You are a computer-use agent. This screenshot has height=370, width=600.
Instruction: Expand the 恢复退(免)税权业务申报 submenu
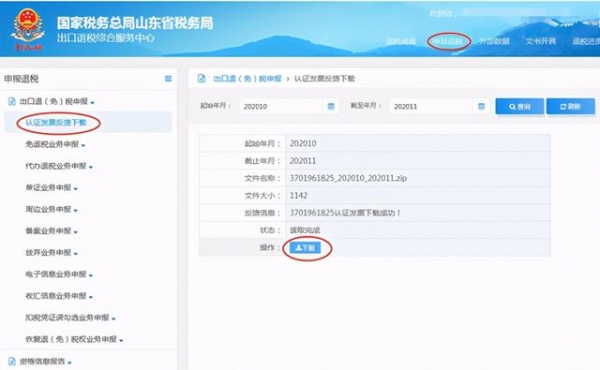click(x=74, y=339)
